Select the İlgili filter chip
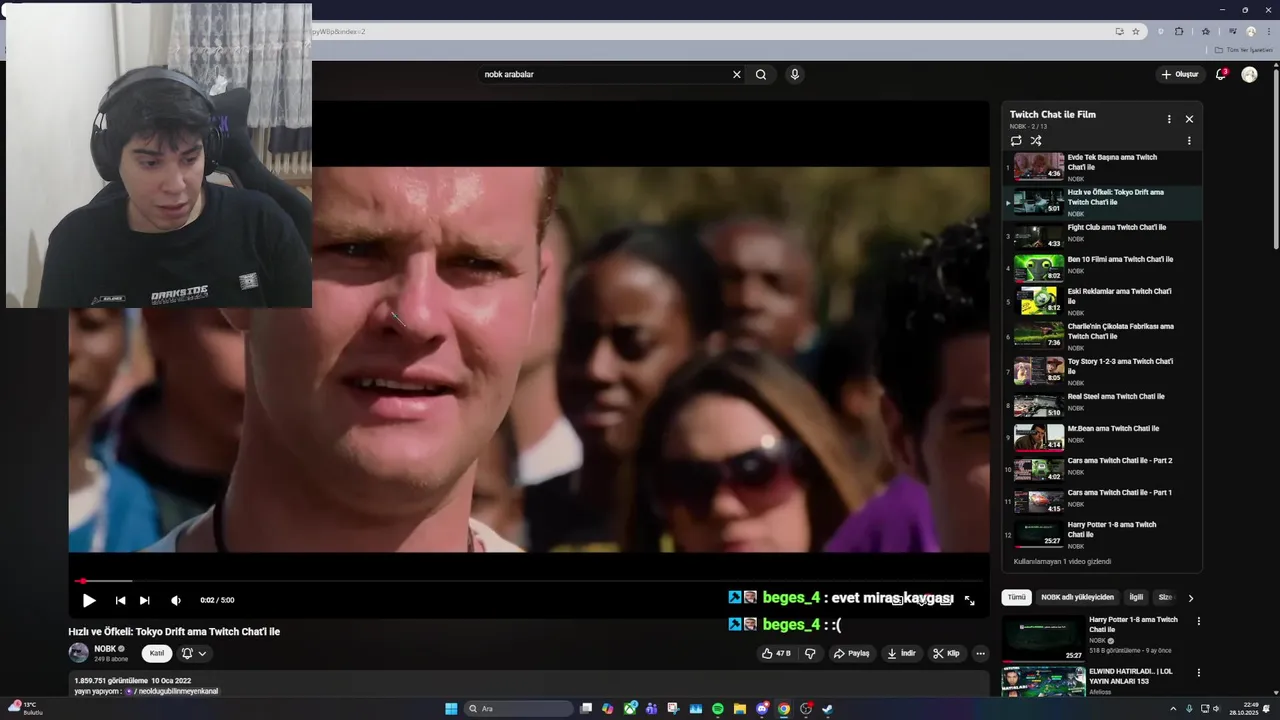The image size is (1280, 720). point(1136,597)
